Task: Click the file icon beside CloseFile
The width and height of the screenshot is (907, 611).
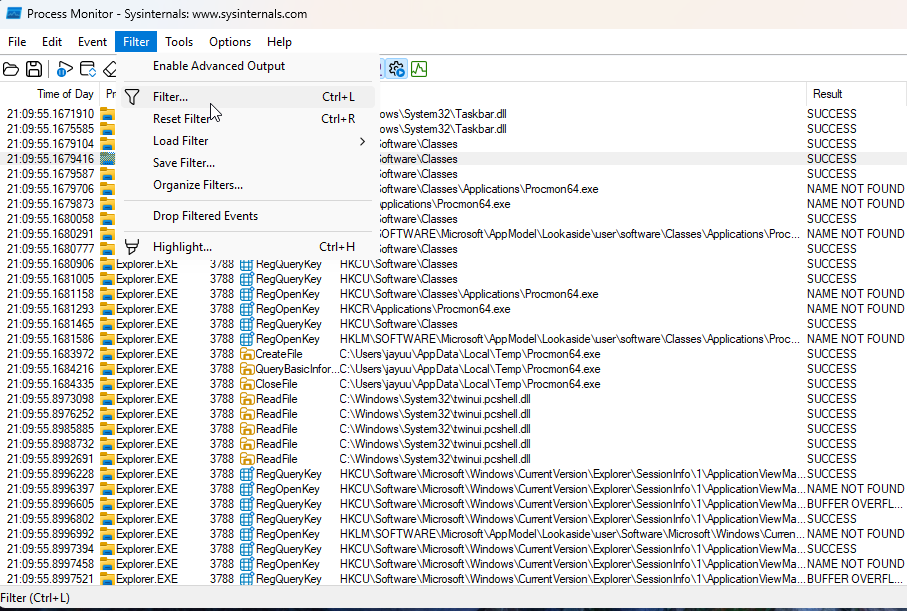Action: click(x=247, y=384)
